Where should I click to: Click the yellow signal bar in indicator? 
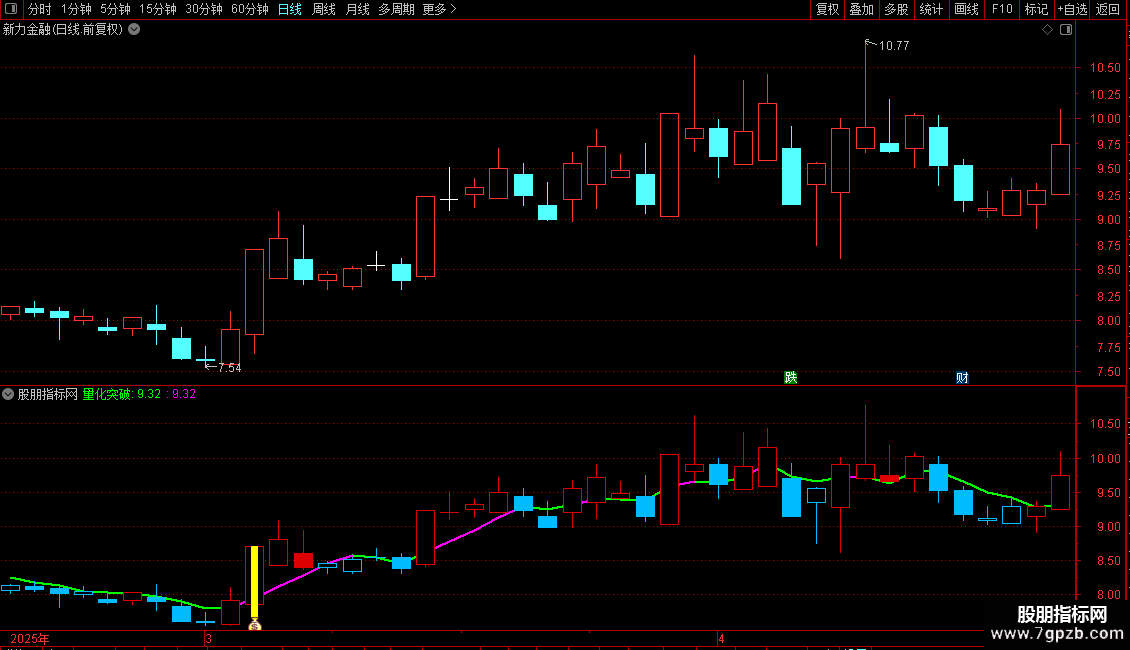[x=254, y=582]
